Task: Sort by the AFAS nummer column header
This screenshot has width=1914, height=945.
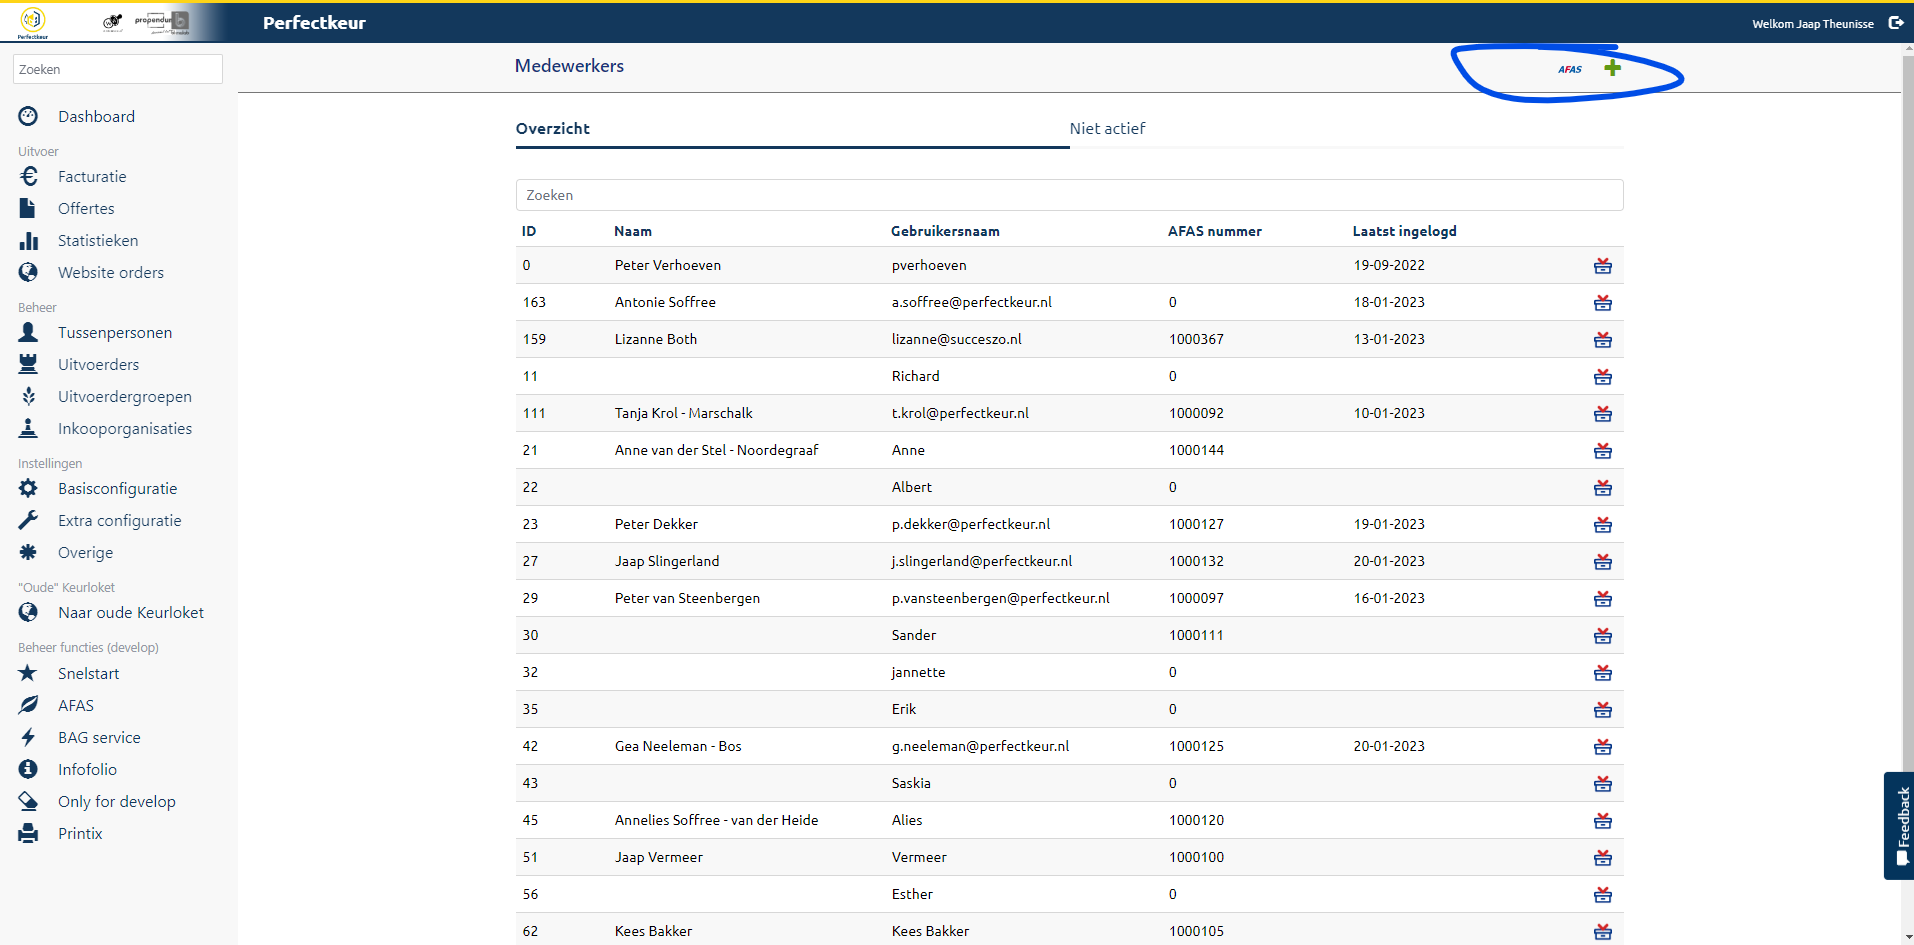Action: point(1215,231)
